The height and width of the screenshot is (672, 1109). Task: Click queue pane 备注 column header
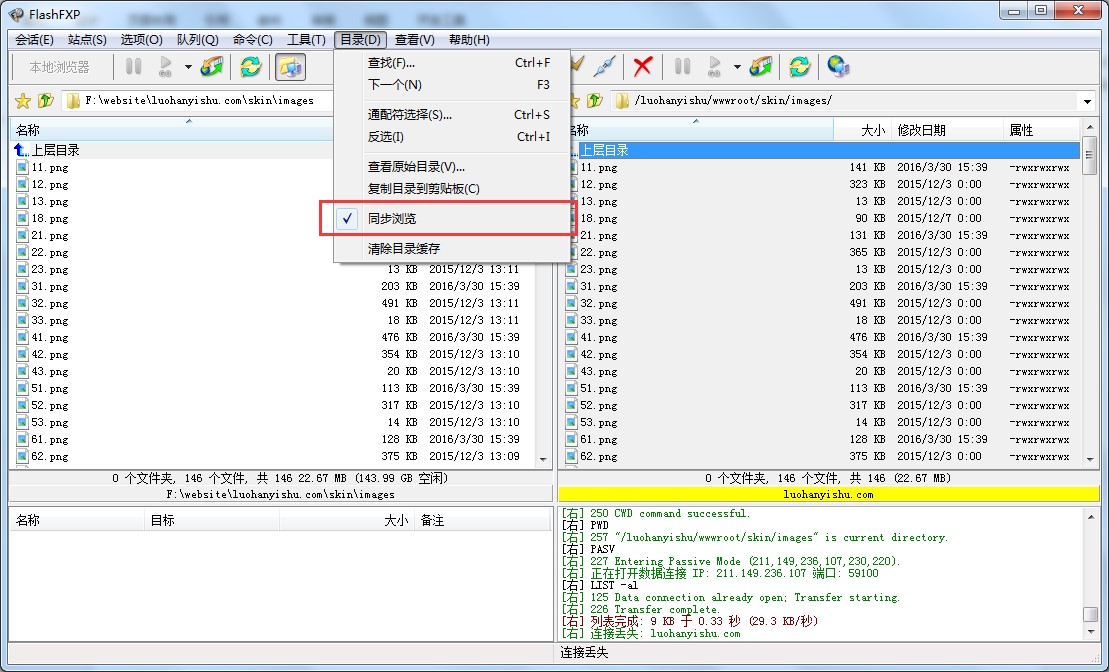coord(482,521)
